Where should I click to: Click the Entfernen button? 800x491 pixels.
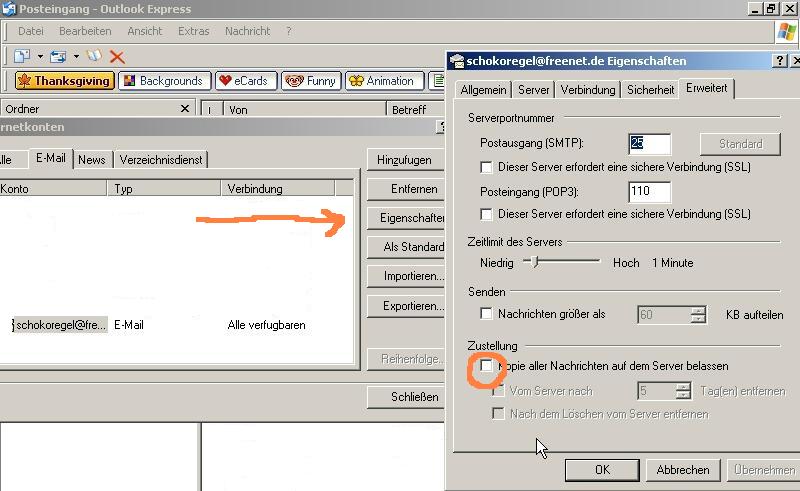[406, 189]
